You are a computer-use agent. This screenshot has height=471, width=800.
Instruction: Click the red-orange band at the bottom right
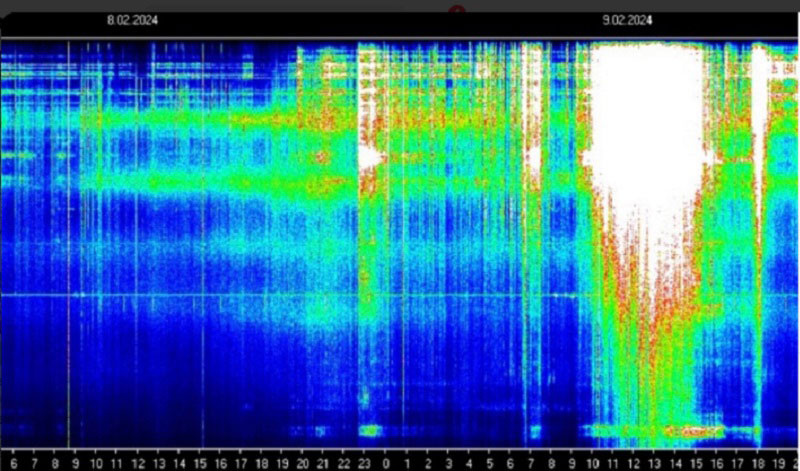pos(690,432)
